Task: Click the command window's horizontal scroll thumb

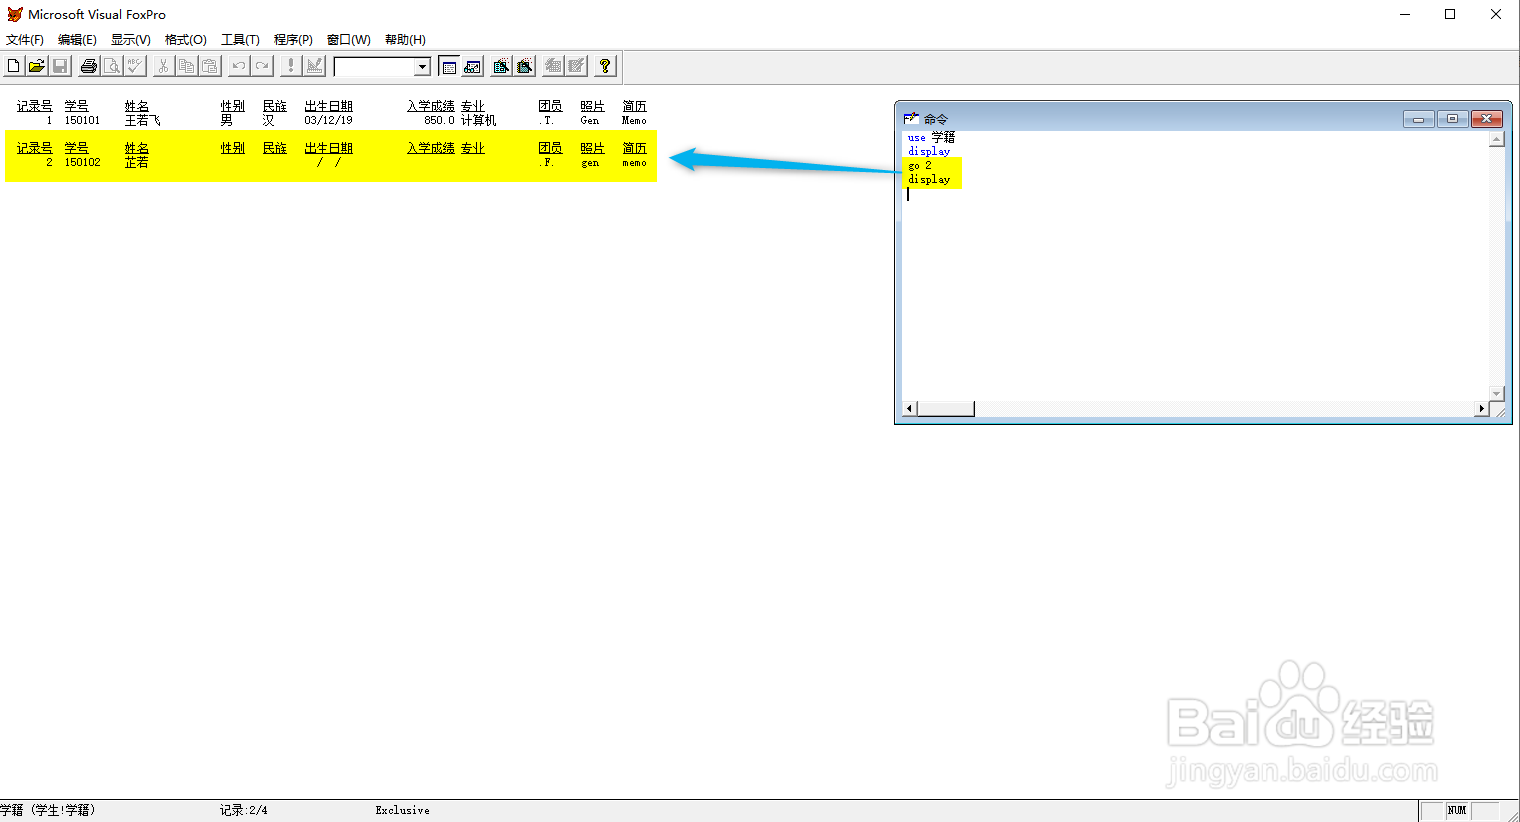Action: (946, 409)
